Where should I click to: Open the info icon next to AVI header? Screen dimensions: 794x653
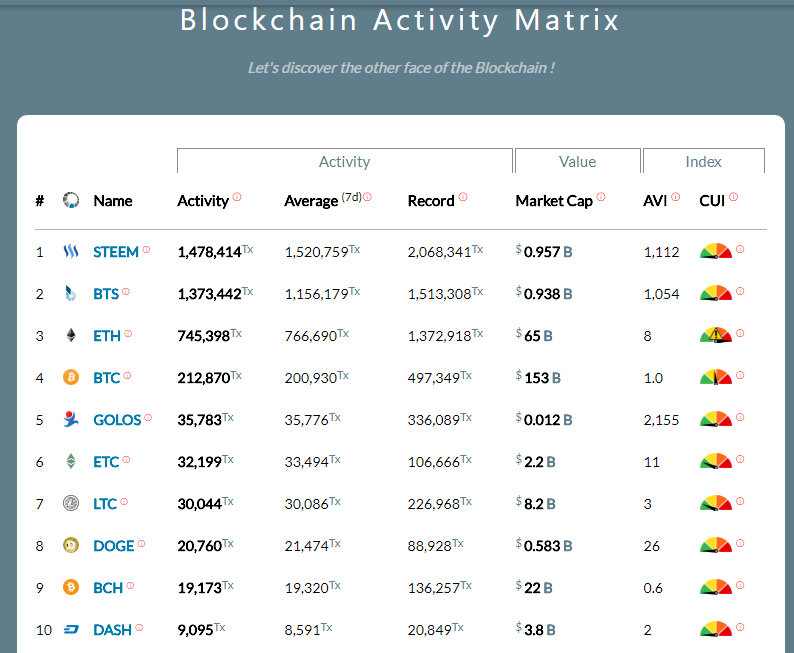pos(676,196)
